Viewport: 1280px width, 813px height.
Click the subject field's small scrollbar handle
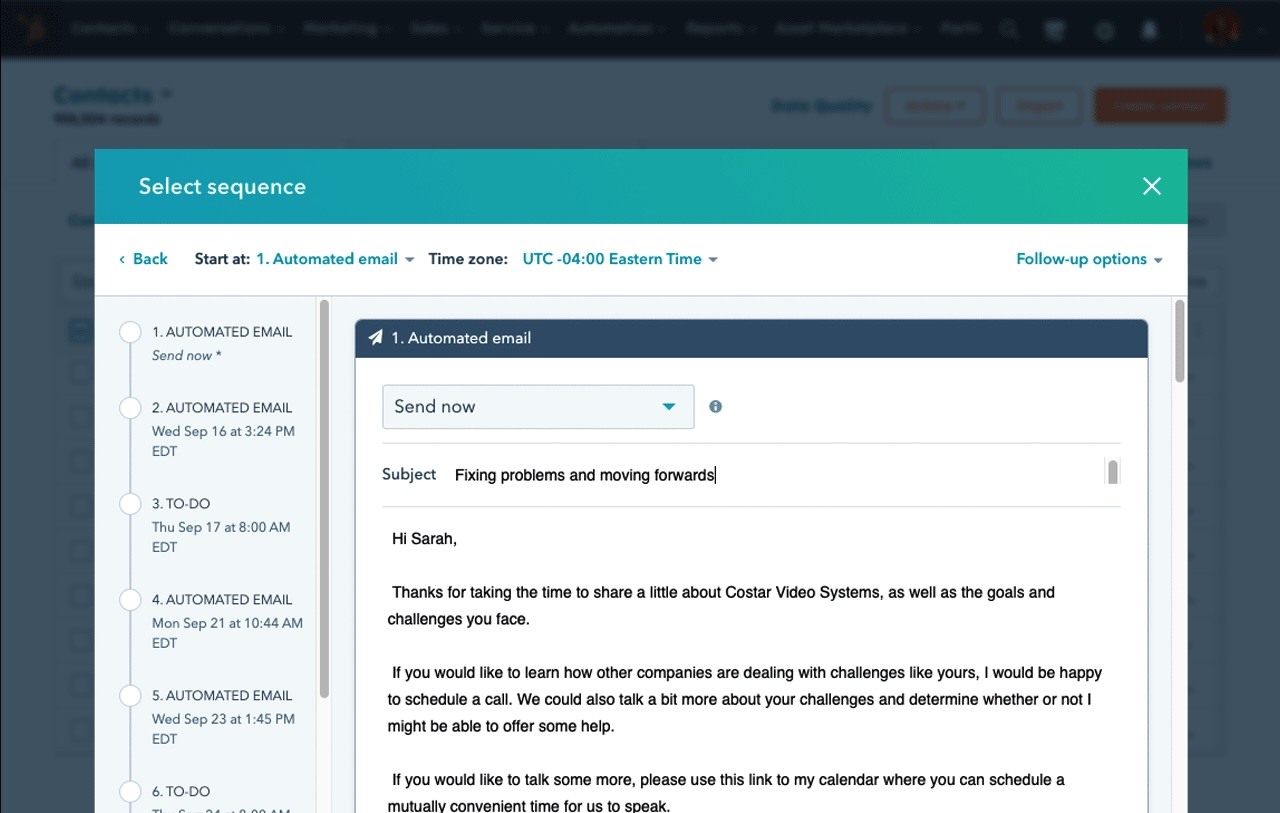pos(1112,472)
